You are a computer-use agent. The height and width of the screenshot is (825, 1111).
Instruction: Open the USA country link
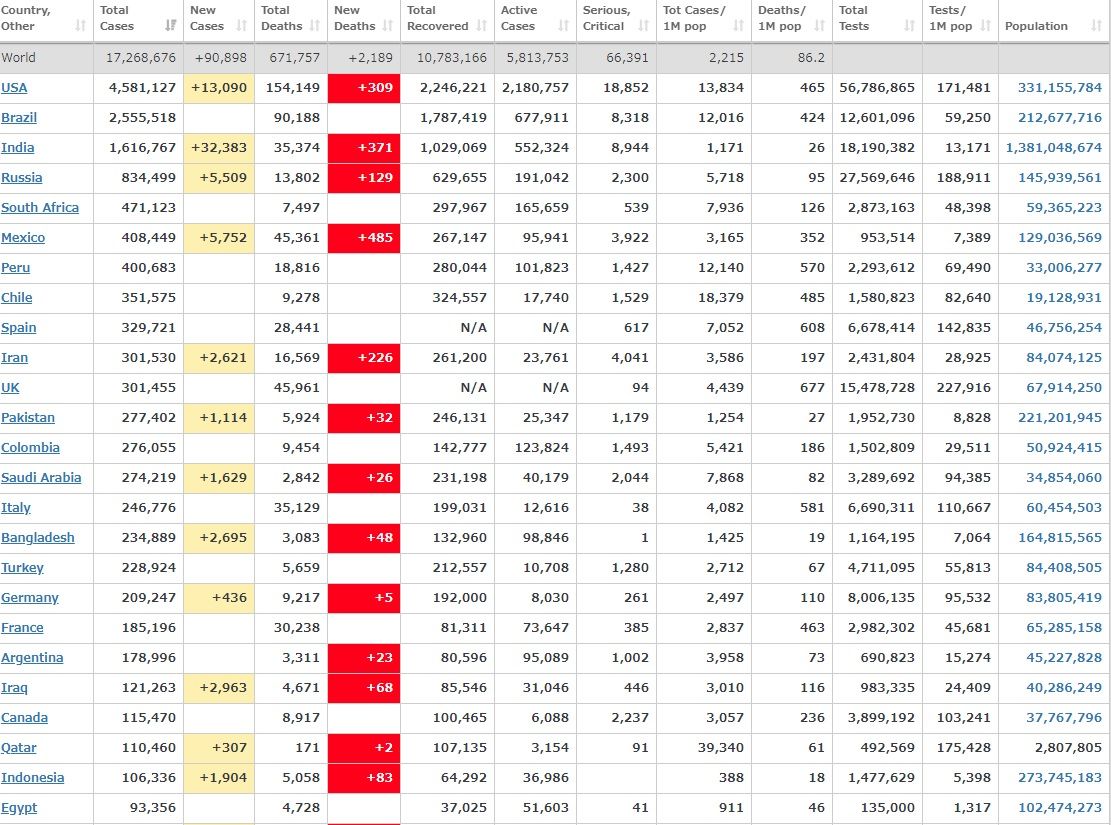(x=14, y=88)
